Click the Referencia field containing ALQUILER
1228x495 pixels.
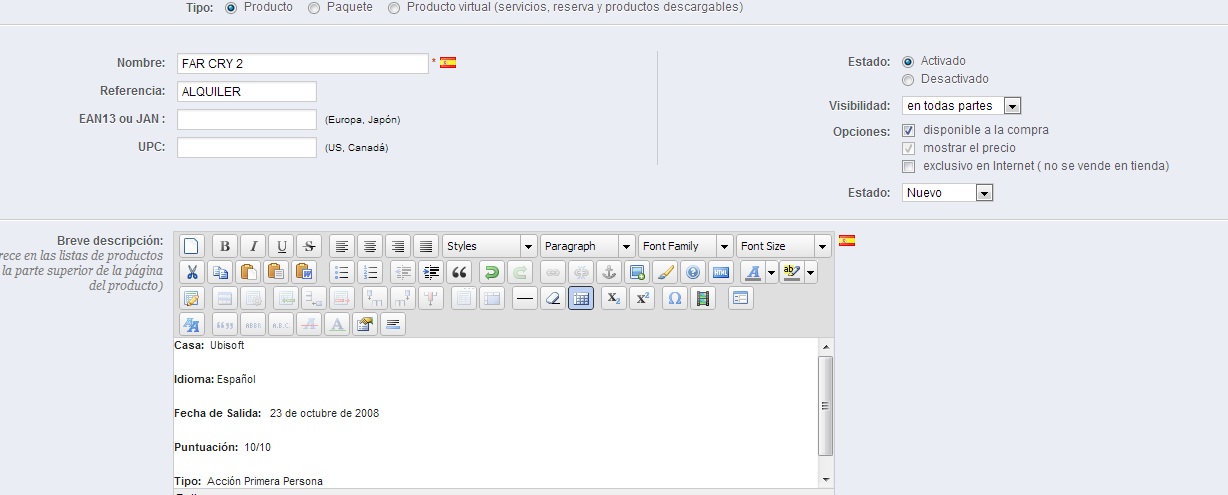(x=247, y=92)
